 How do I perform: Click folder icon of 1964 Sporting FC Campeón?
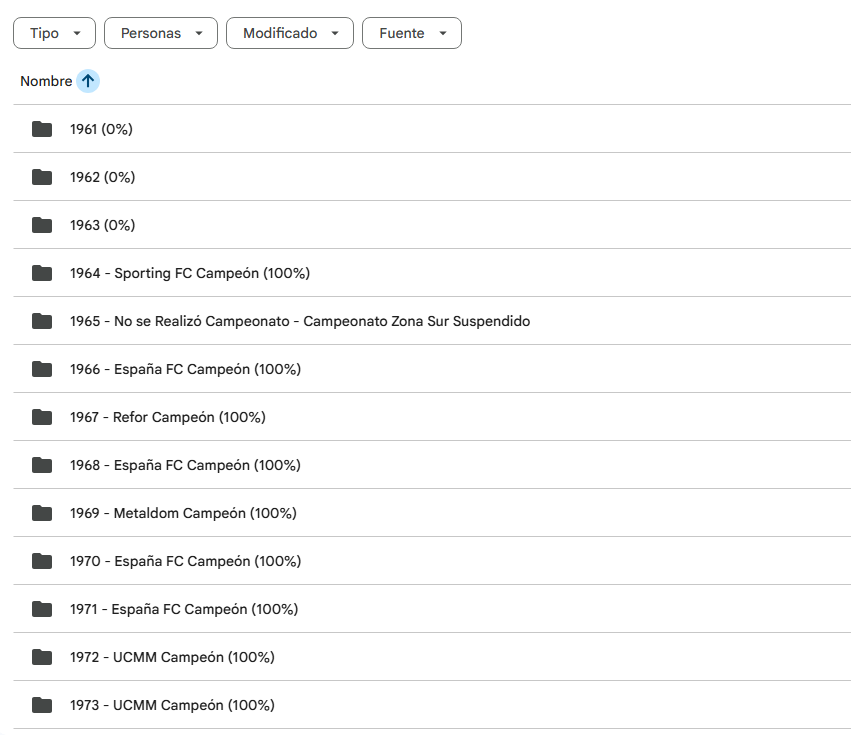(x=42, y=273)
